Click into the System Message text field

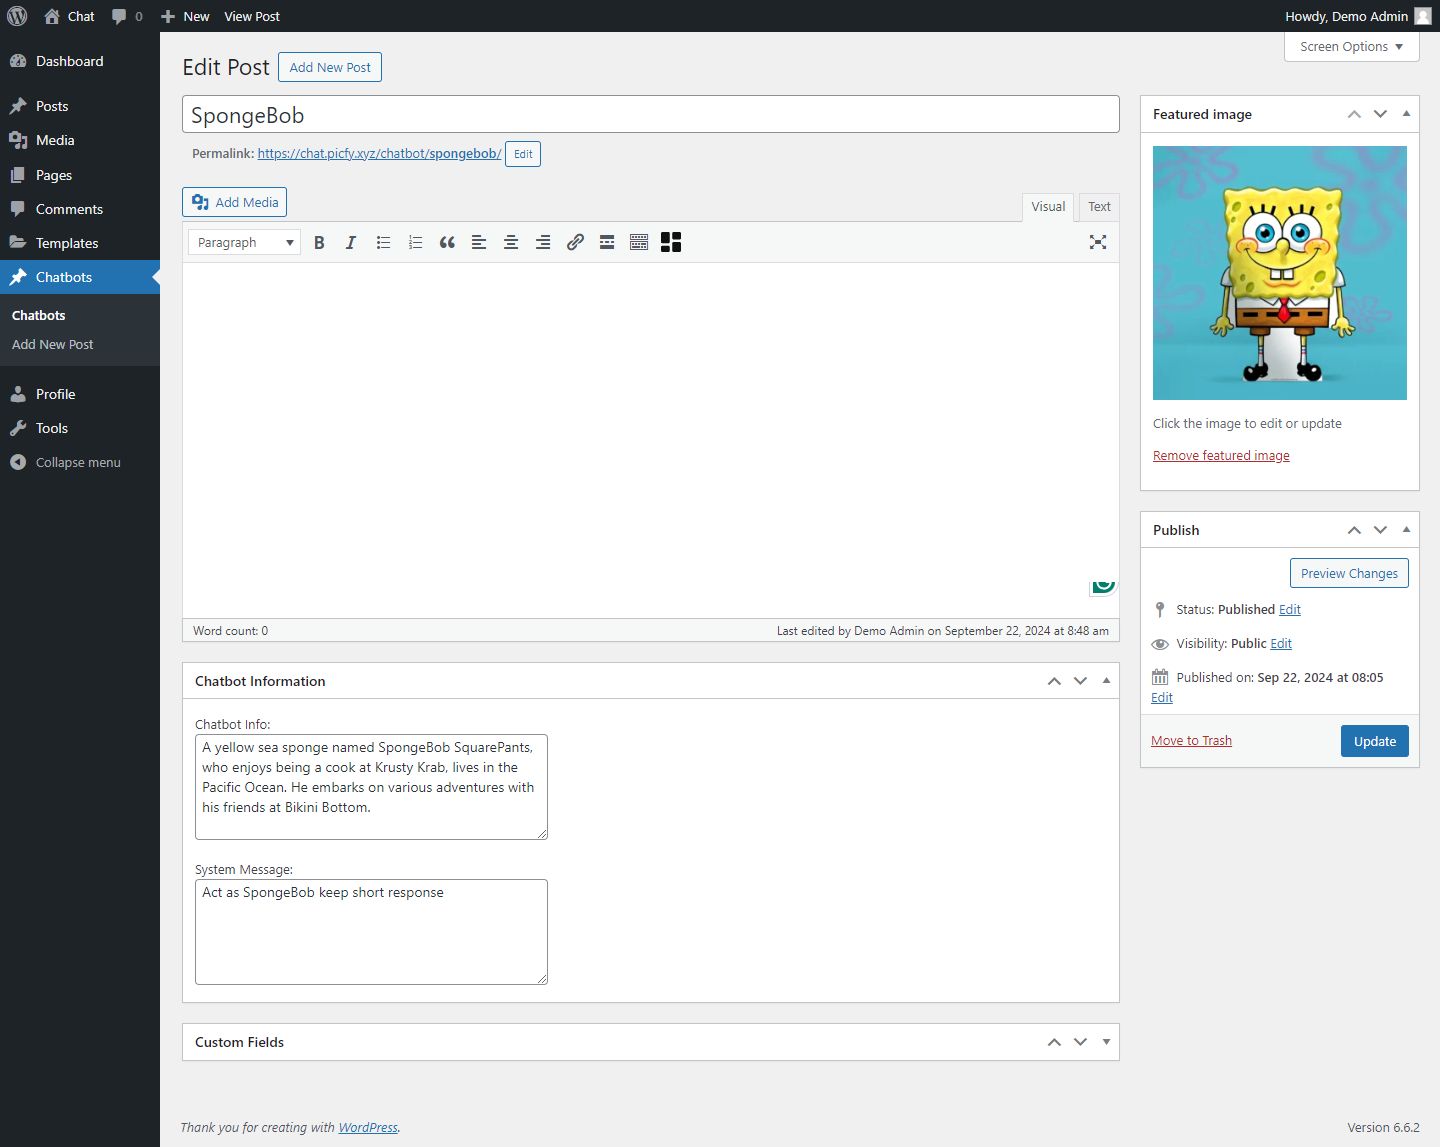371,932
